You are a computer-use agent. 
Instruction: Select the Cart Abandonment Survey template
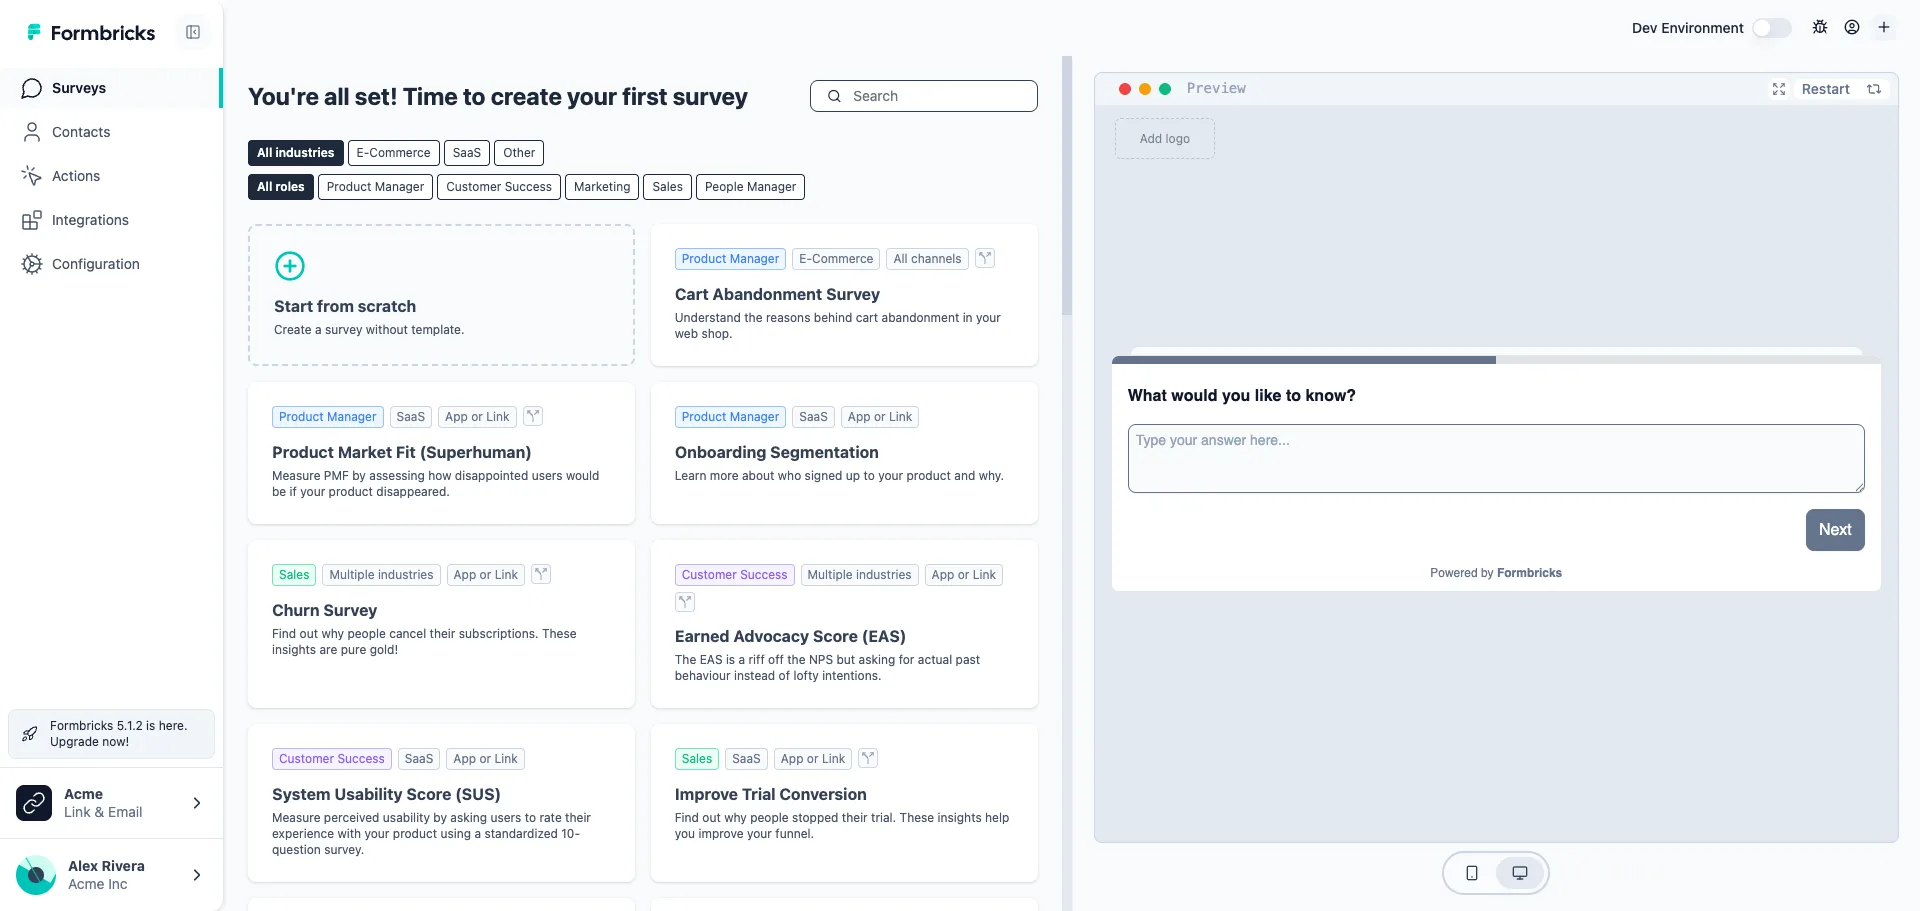click(844, 295)
